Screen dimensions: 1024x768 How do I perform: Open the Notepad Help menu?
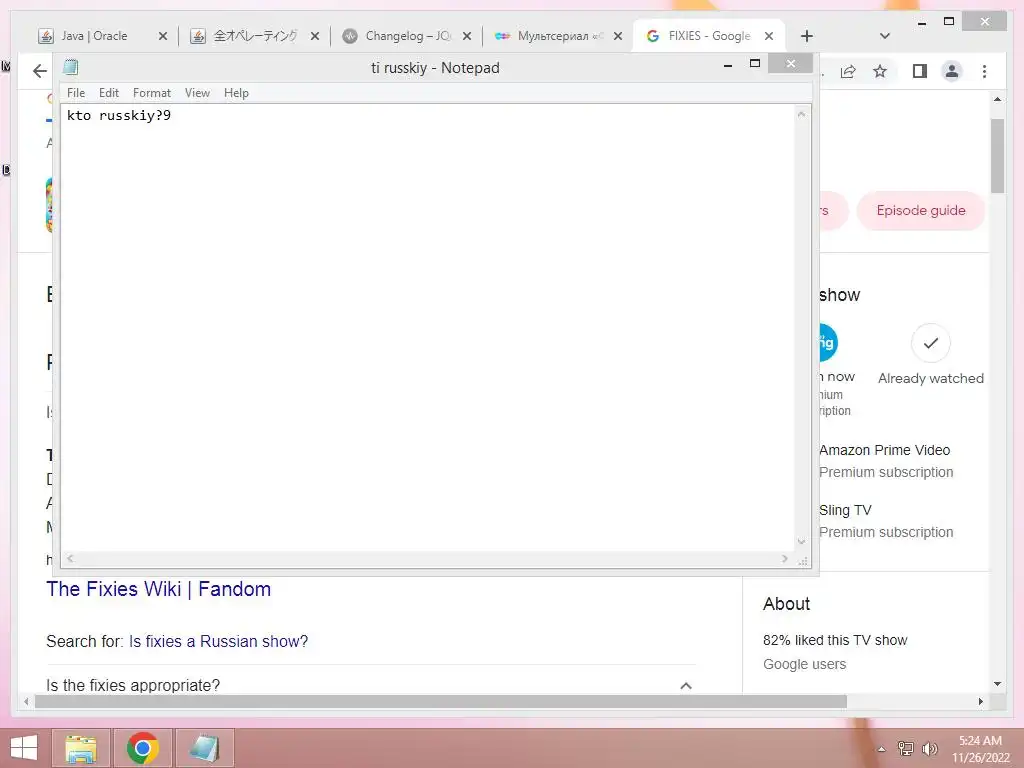click(236, 93)
